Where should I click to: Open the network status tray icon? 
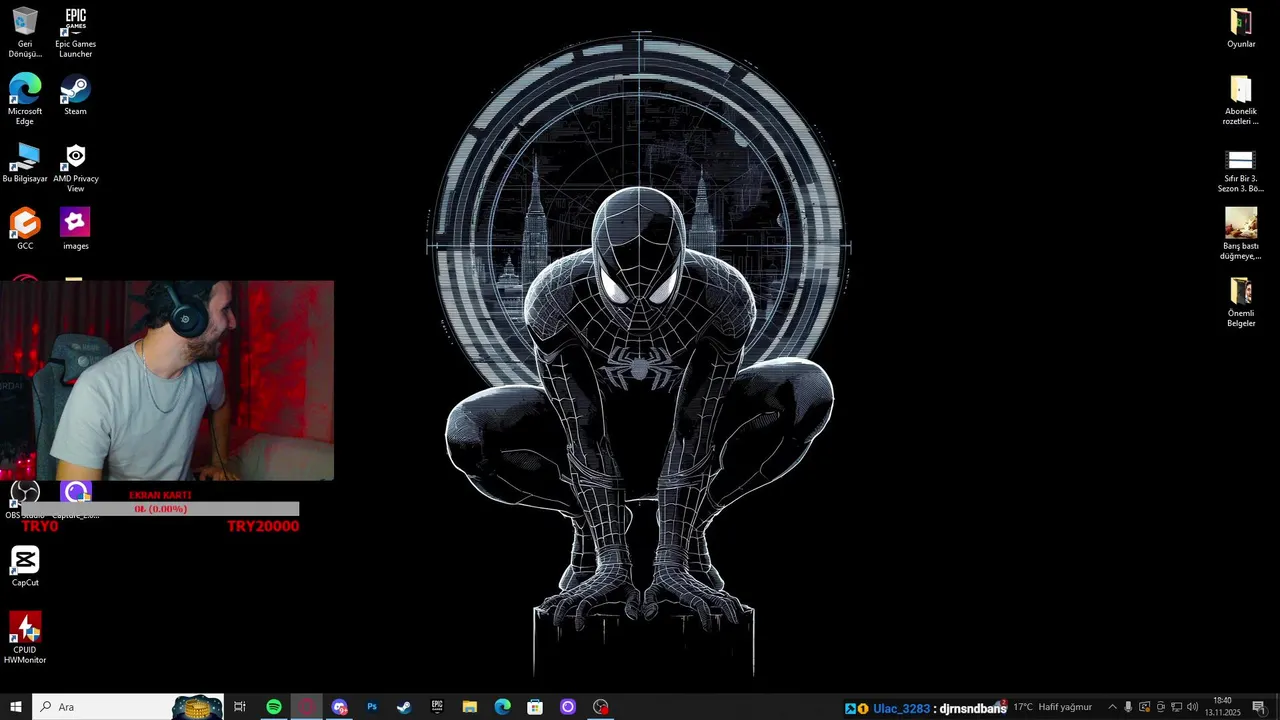pos(1176,707)
